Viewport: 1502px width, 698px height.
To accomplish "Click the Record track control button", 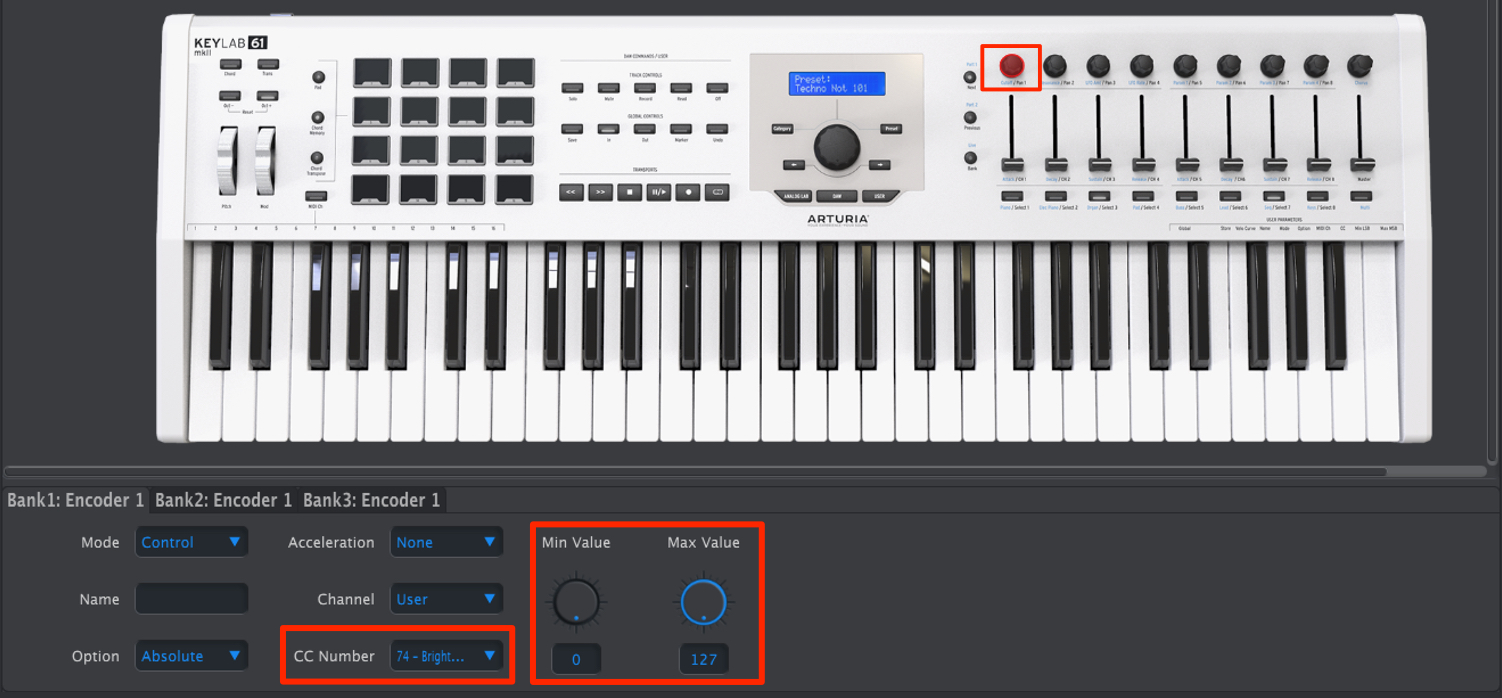I will coord(645,88).
